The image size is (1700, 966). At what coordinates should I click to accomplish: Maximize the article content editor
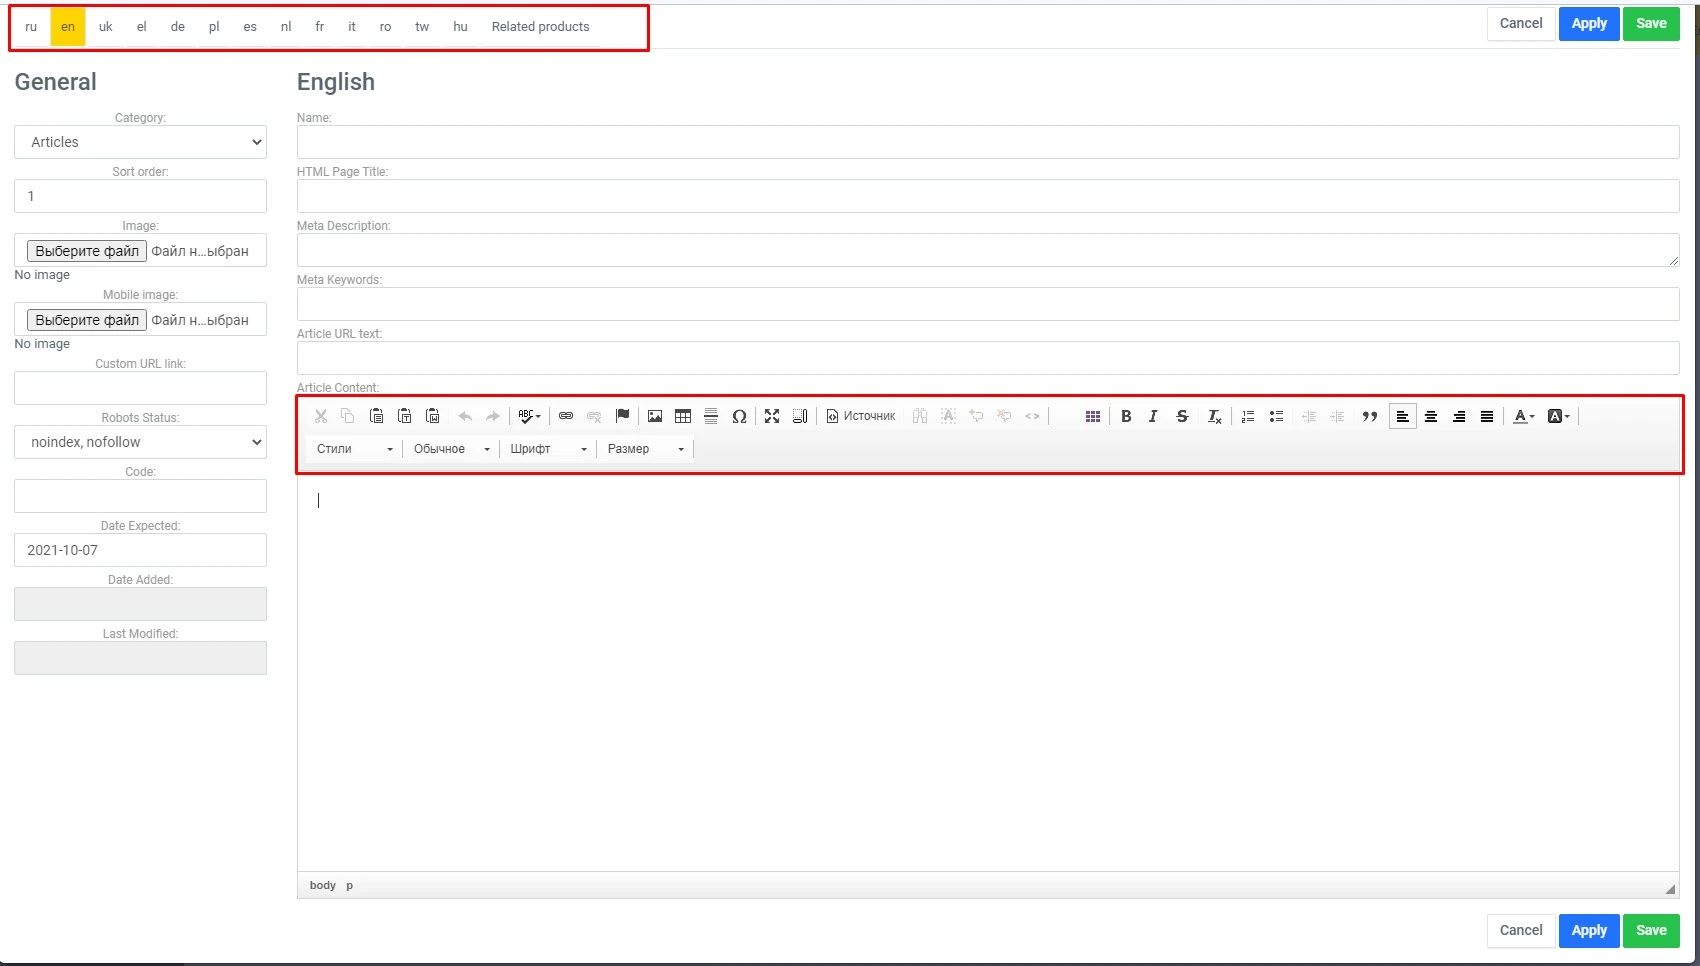[x=772, y=416]
